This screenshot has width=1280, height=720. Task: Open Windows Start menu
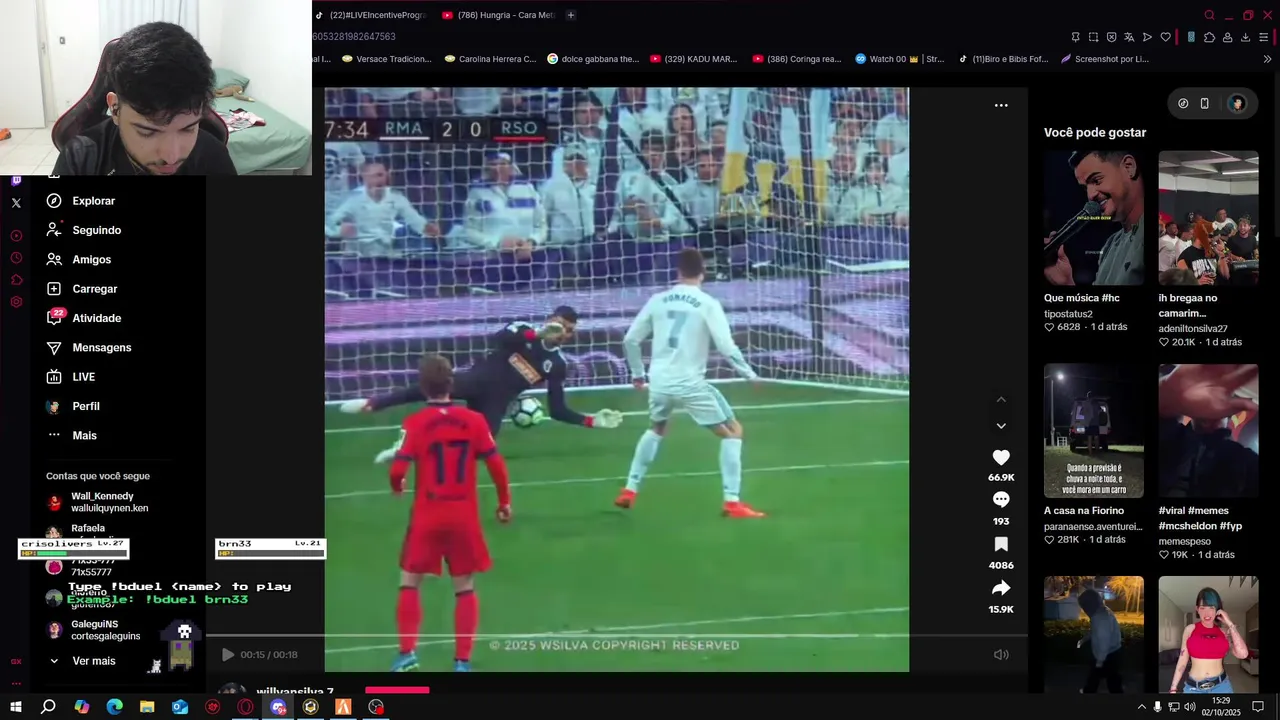coord(15,707)
